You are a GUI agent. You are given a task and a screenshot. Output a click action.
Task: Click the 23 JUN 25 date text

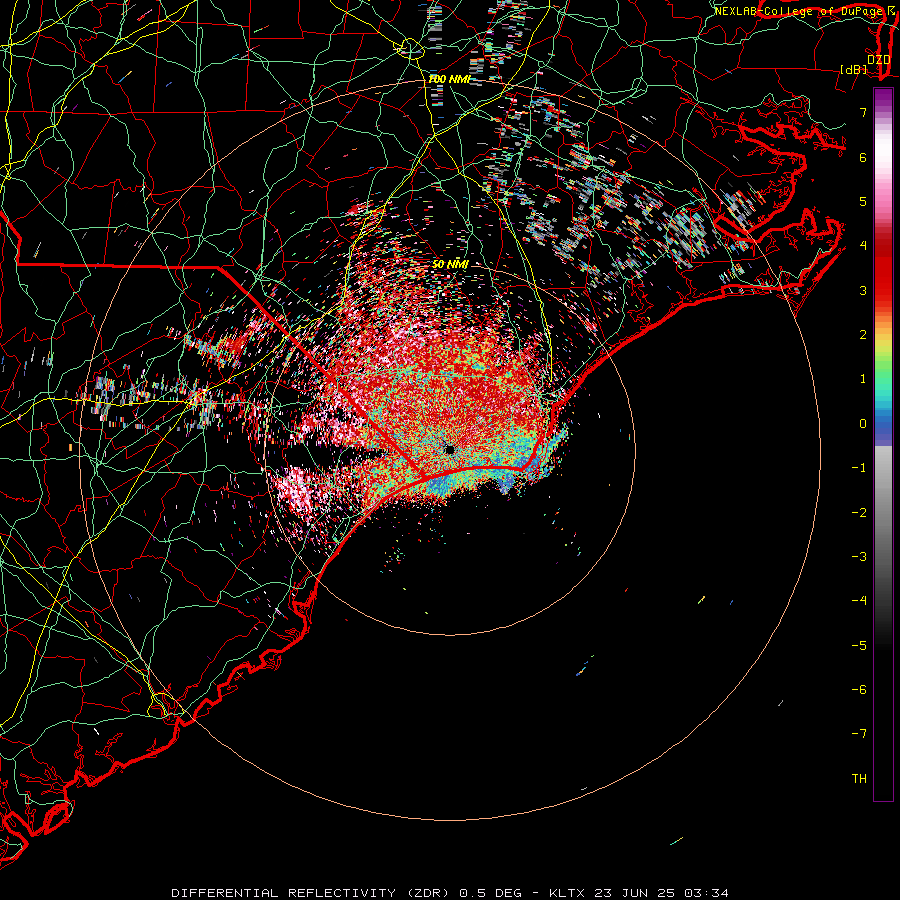pyautogui.click(x=633, y=893)
